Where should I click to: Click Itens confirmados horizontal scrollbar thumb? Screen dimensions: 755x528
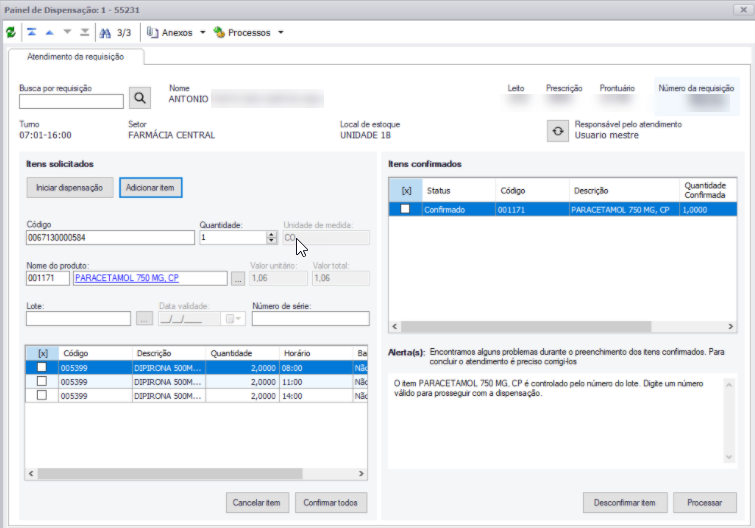coord(526,326)
